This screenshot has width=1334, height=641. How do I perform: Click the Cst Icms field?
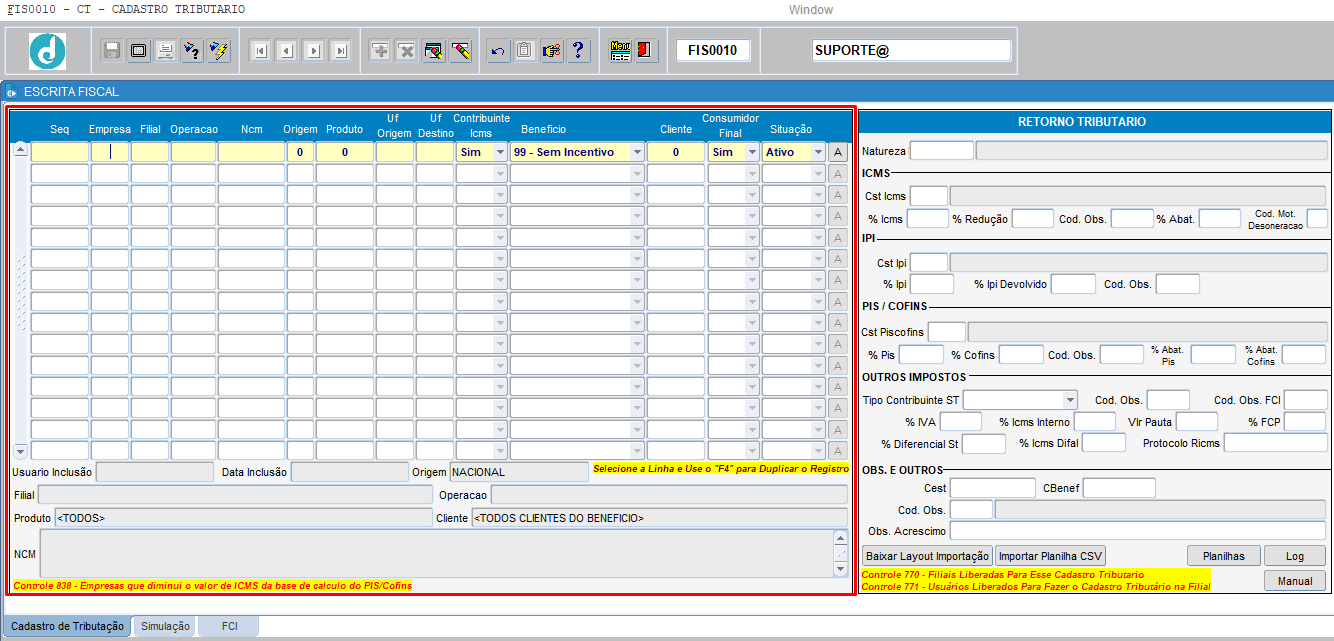point(929,196)
